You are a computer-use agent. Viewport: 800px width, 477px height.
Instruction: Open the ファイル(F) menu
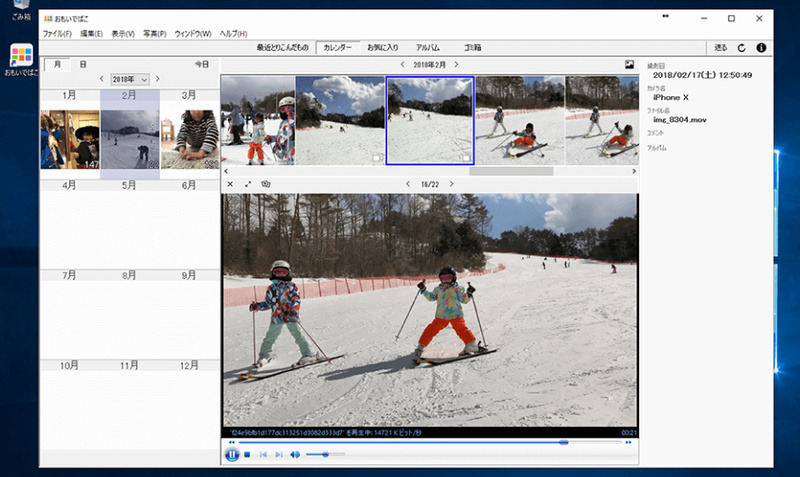57,34
